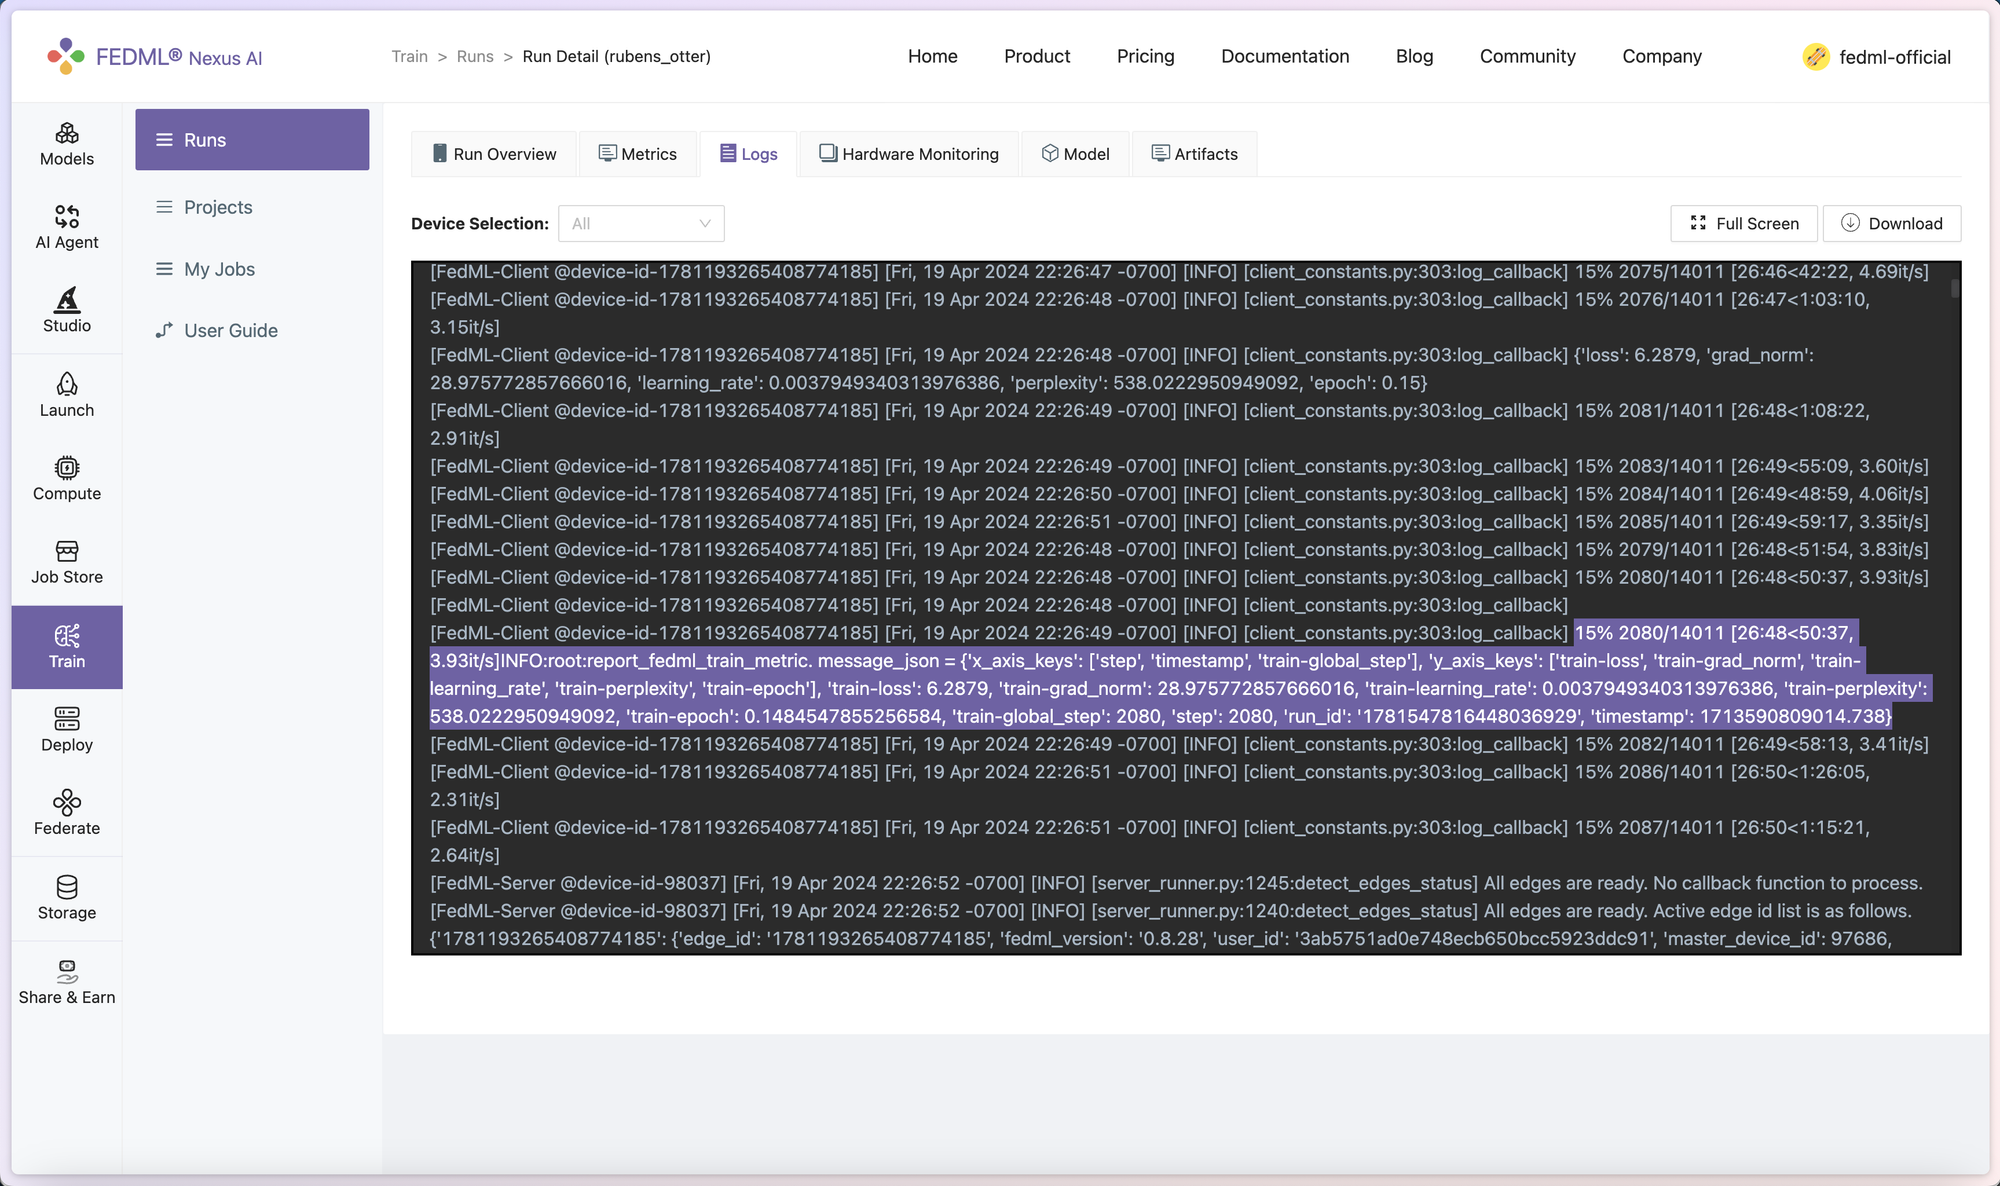Switch to the Metrics tab
Image resolution: width=2000 pixels, height=1186 pixels.
click(638, 154)
